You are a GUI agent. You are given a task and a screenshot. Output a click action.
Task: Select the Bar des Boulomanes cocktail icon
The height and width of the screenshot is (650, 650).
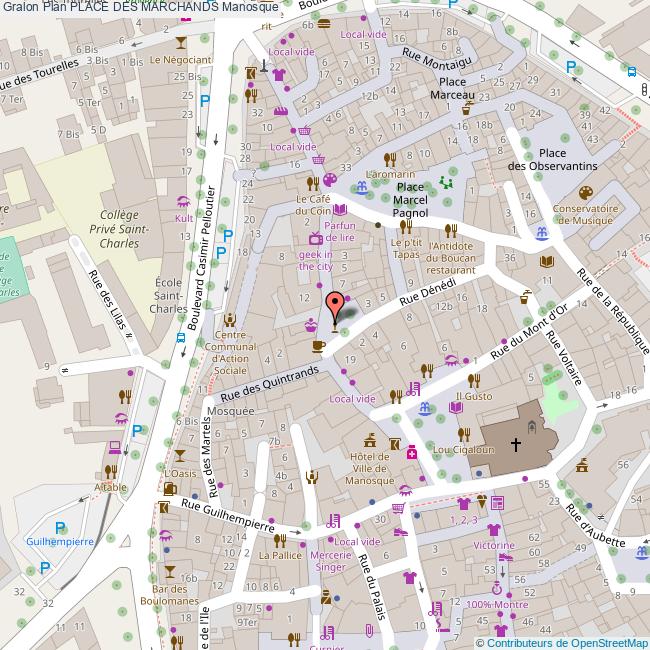(169, 570)
